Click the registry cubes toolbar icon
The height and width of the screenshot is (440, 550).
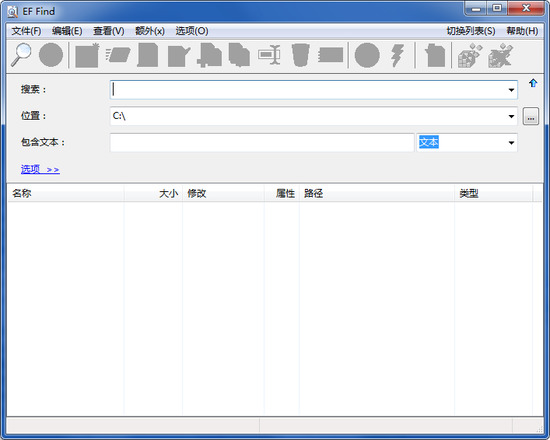pyautogui.click(x=470, y=55)
